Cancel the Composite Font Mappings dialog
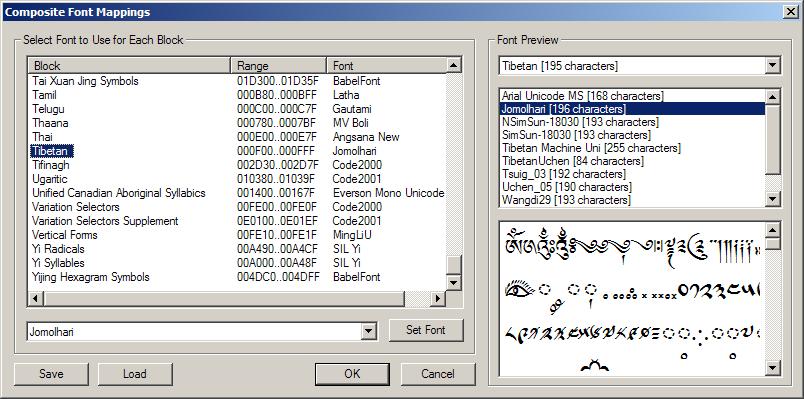The height and width of the screenshot is (399, 804). [438, 374]
